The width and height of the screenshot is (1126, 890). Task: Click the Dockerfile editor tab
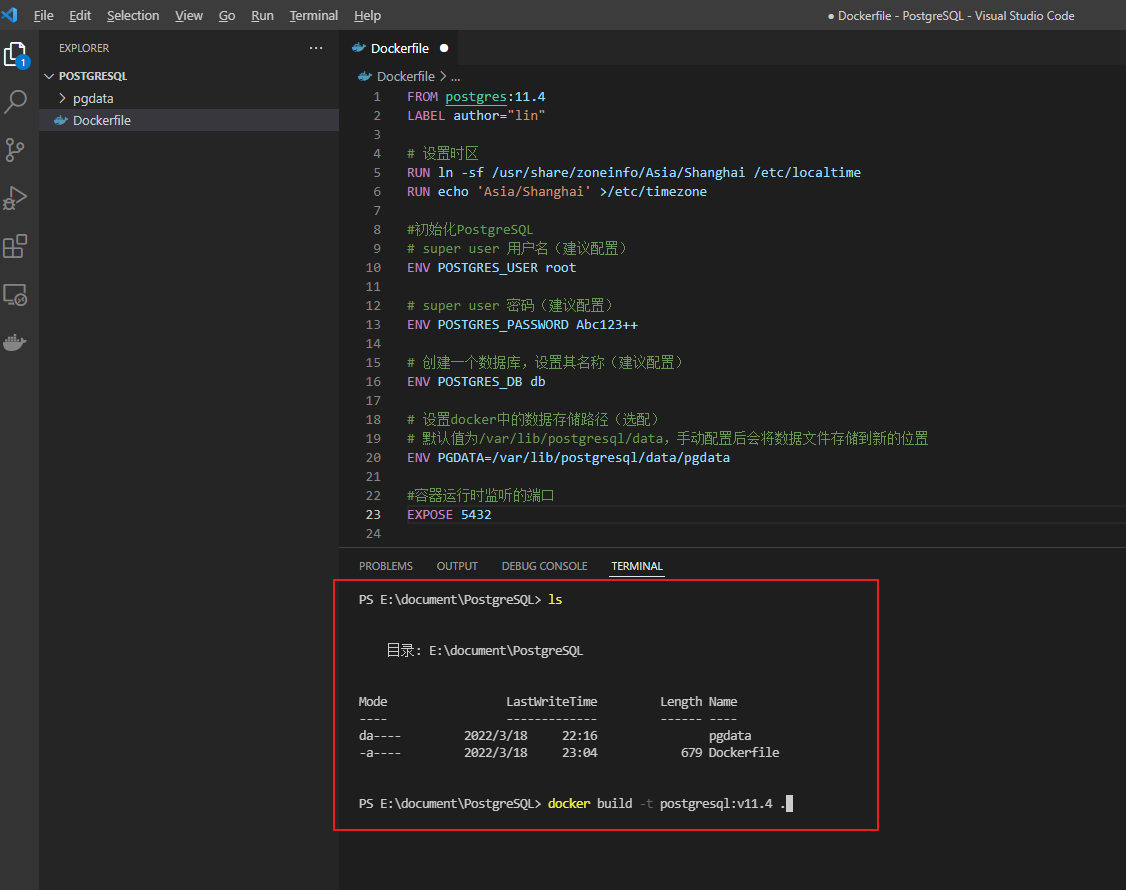click(399, 48)
